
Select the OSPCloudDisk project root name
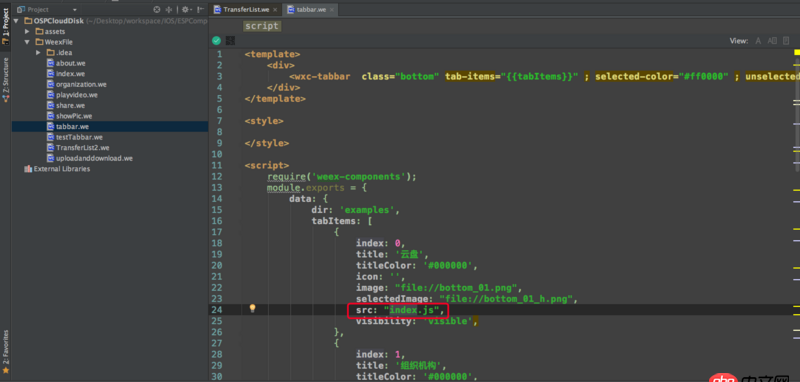coord(59,21)
